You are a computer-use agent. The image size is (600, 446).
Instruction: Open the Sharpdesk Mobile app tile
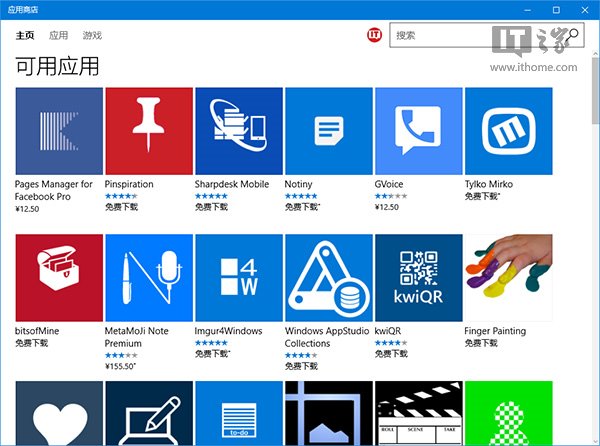pos(239,131)
